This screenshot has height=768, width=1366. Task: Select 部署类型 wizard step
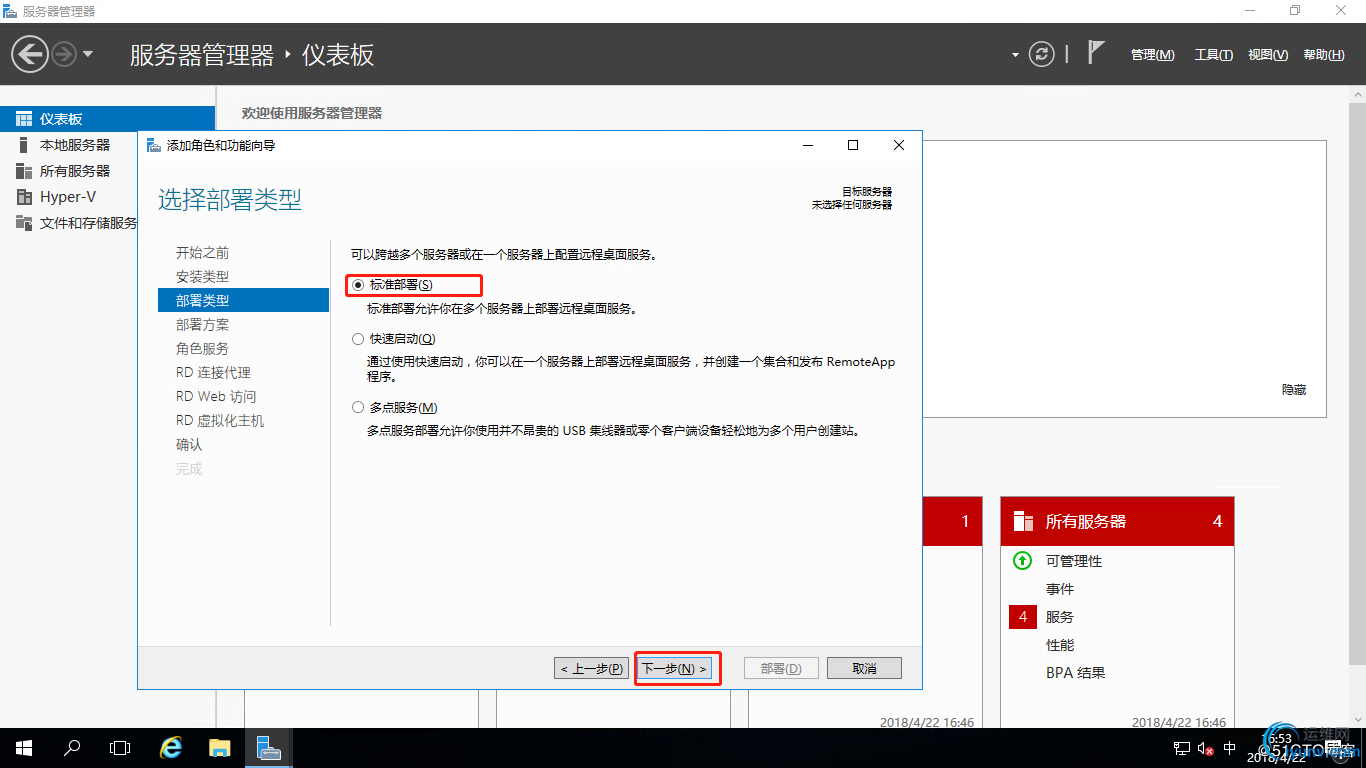click(243, 300)
